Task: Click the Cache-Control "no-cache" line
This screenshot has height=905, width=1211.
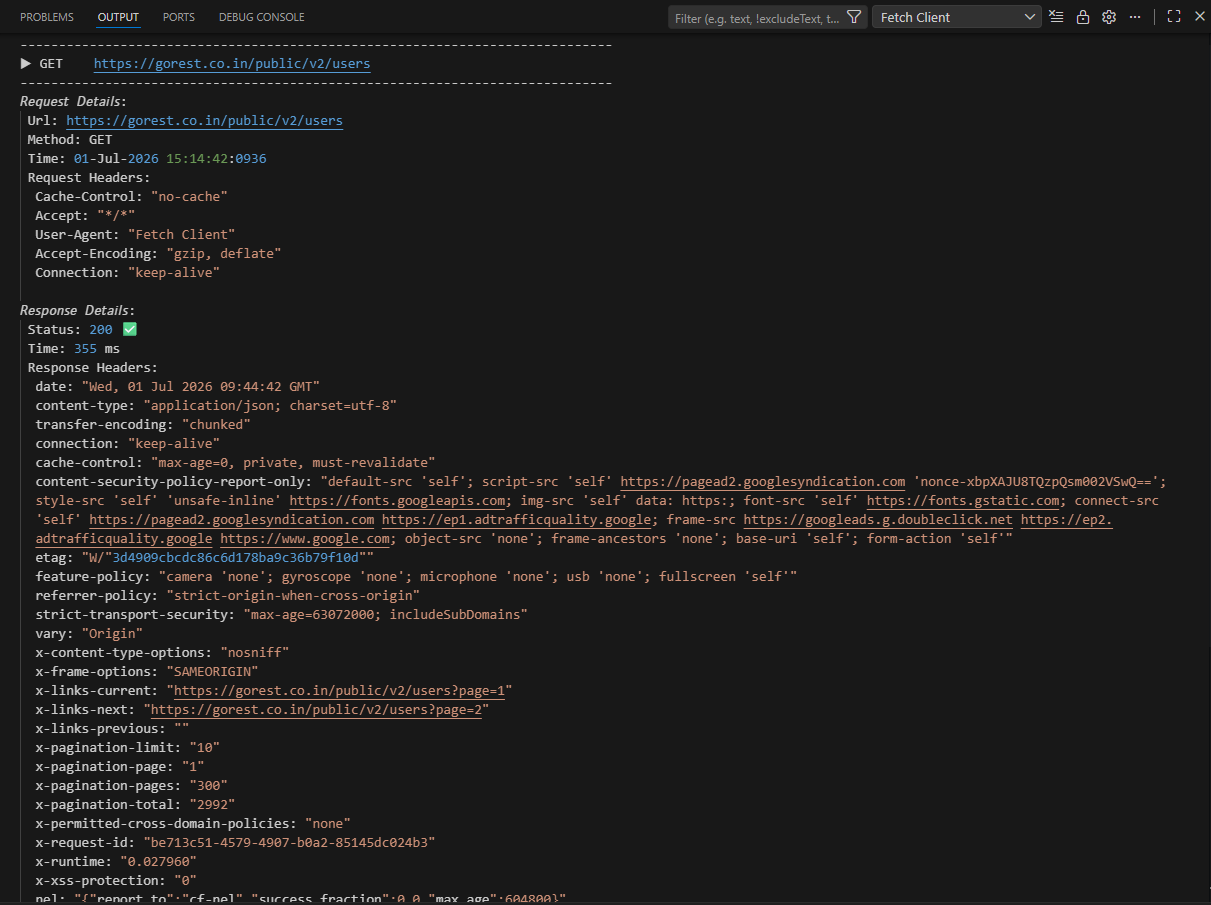Action: click(x=131, y=197)
